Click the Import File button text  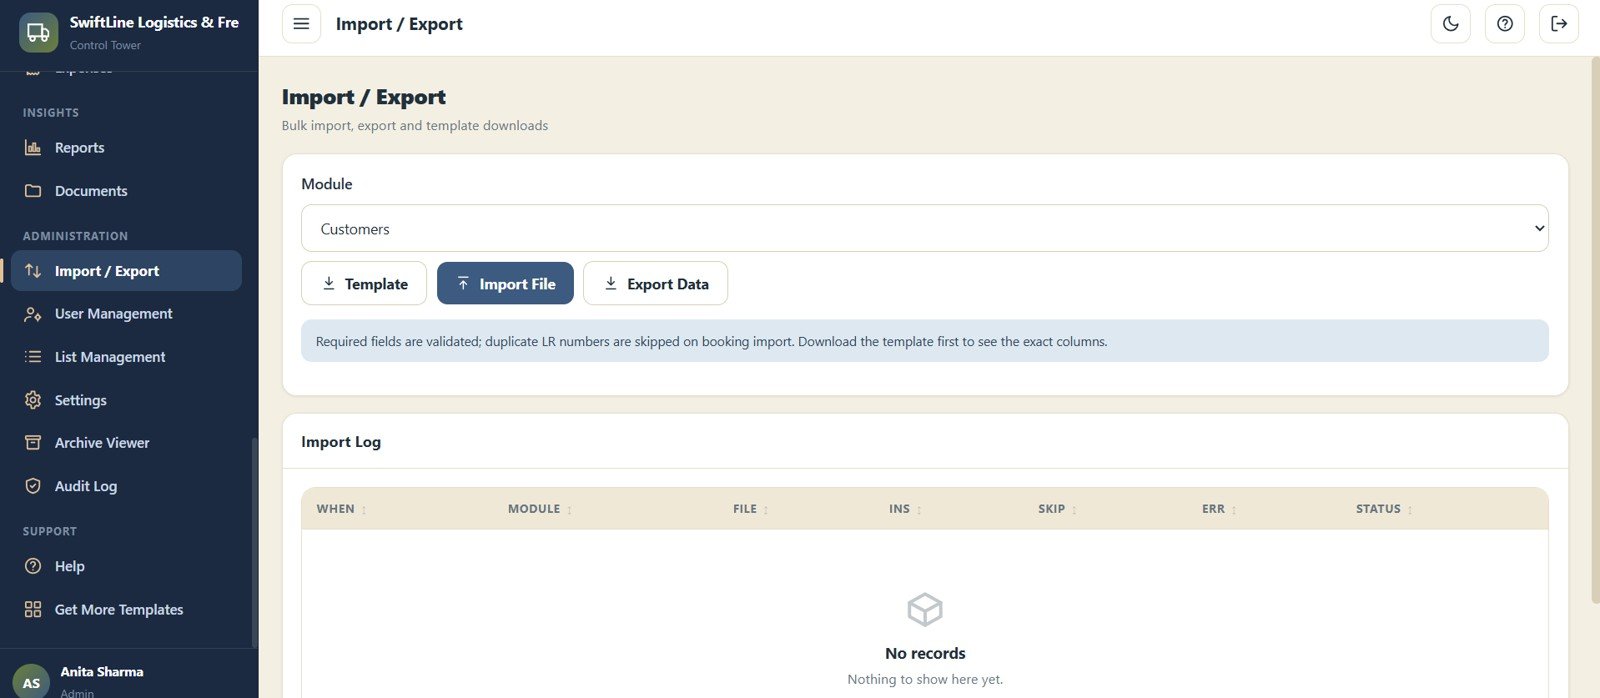click(x=517, y=284)
